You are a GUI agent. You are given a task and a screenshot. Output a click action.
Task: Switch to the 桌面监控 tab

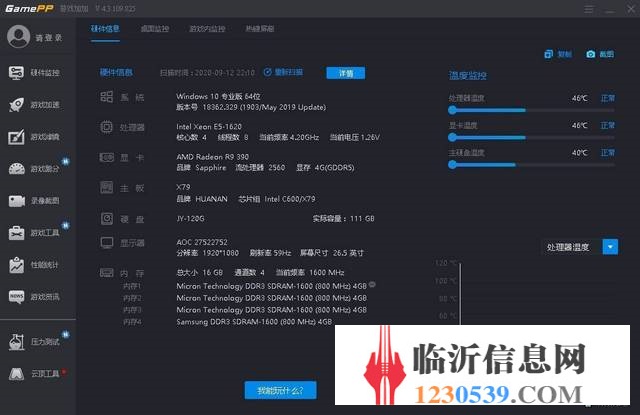155,29
